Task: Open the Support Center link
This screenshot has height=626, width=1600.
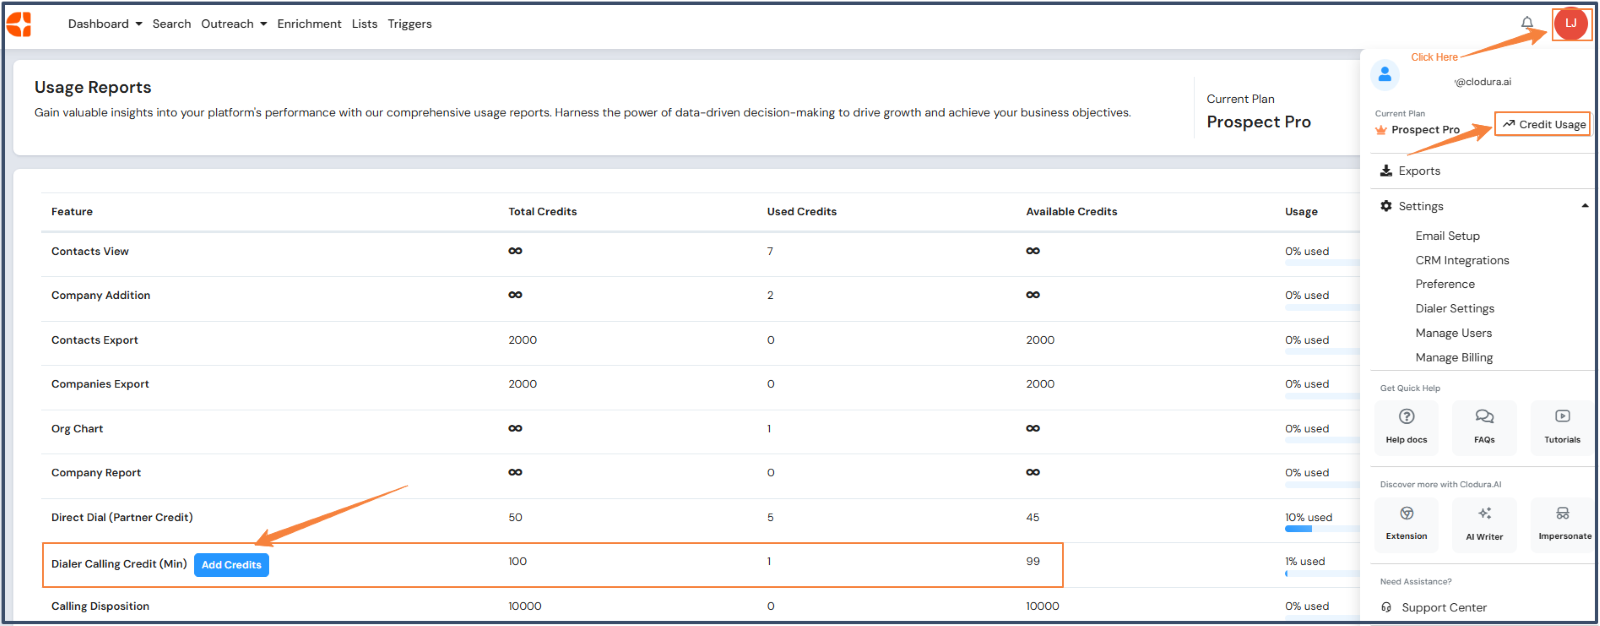Action: click(x=1443, y=607)
